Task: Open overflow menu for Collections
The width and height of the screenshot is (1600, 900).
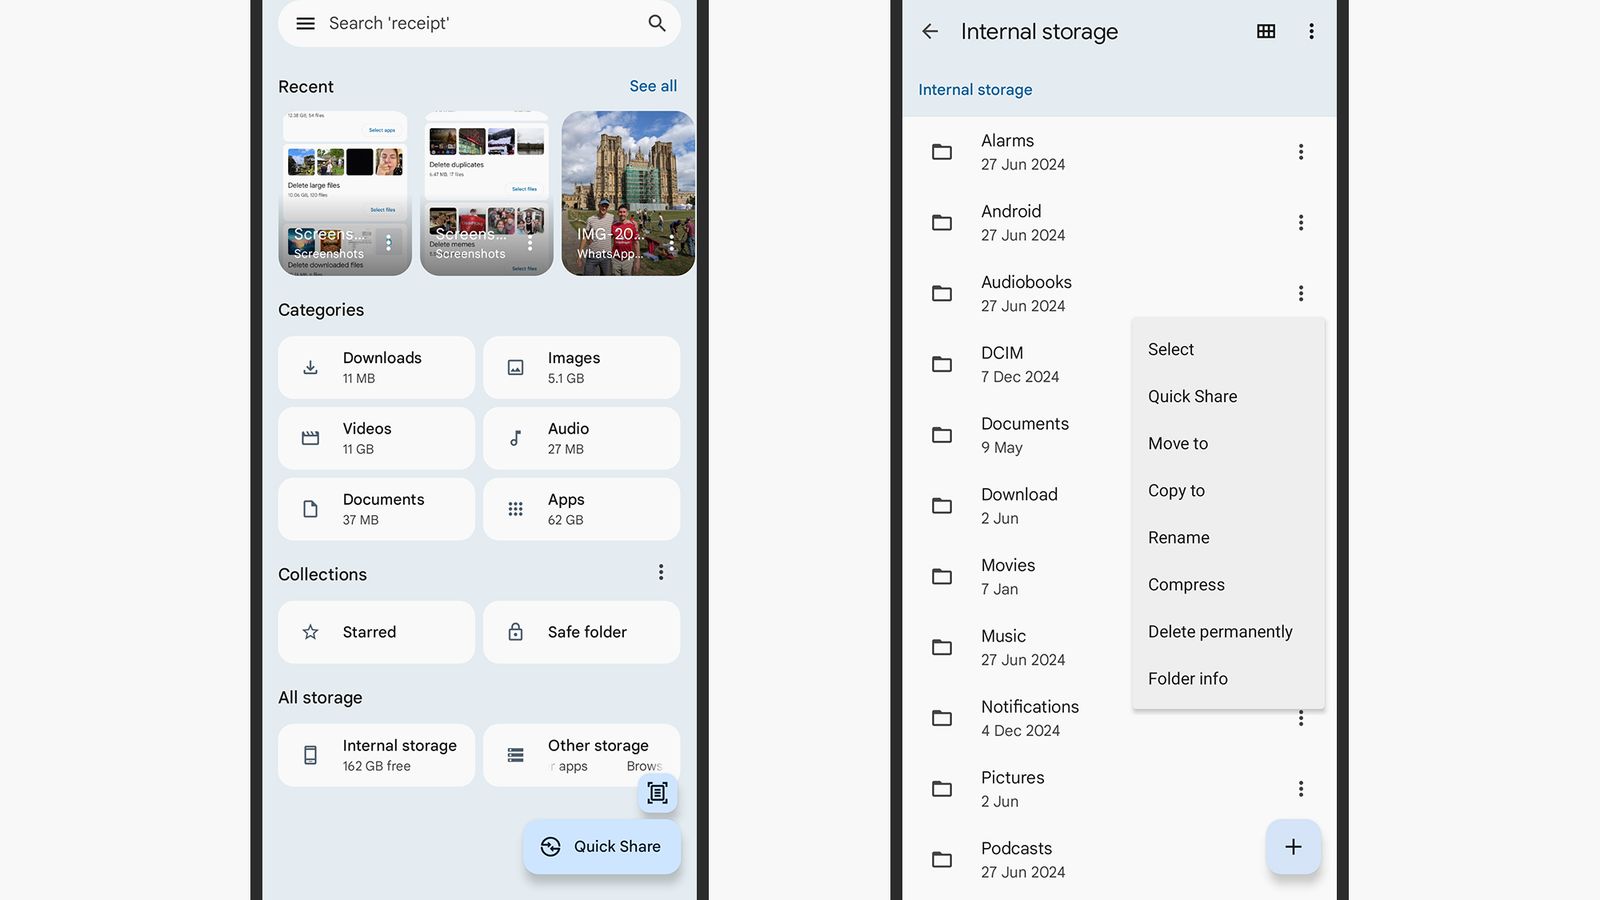Action: [661, 572]
